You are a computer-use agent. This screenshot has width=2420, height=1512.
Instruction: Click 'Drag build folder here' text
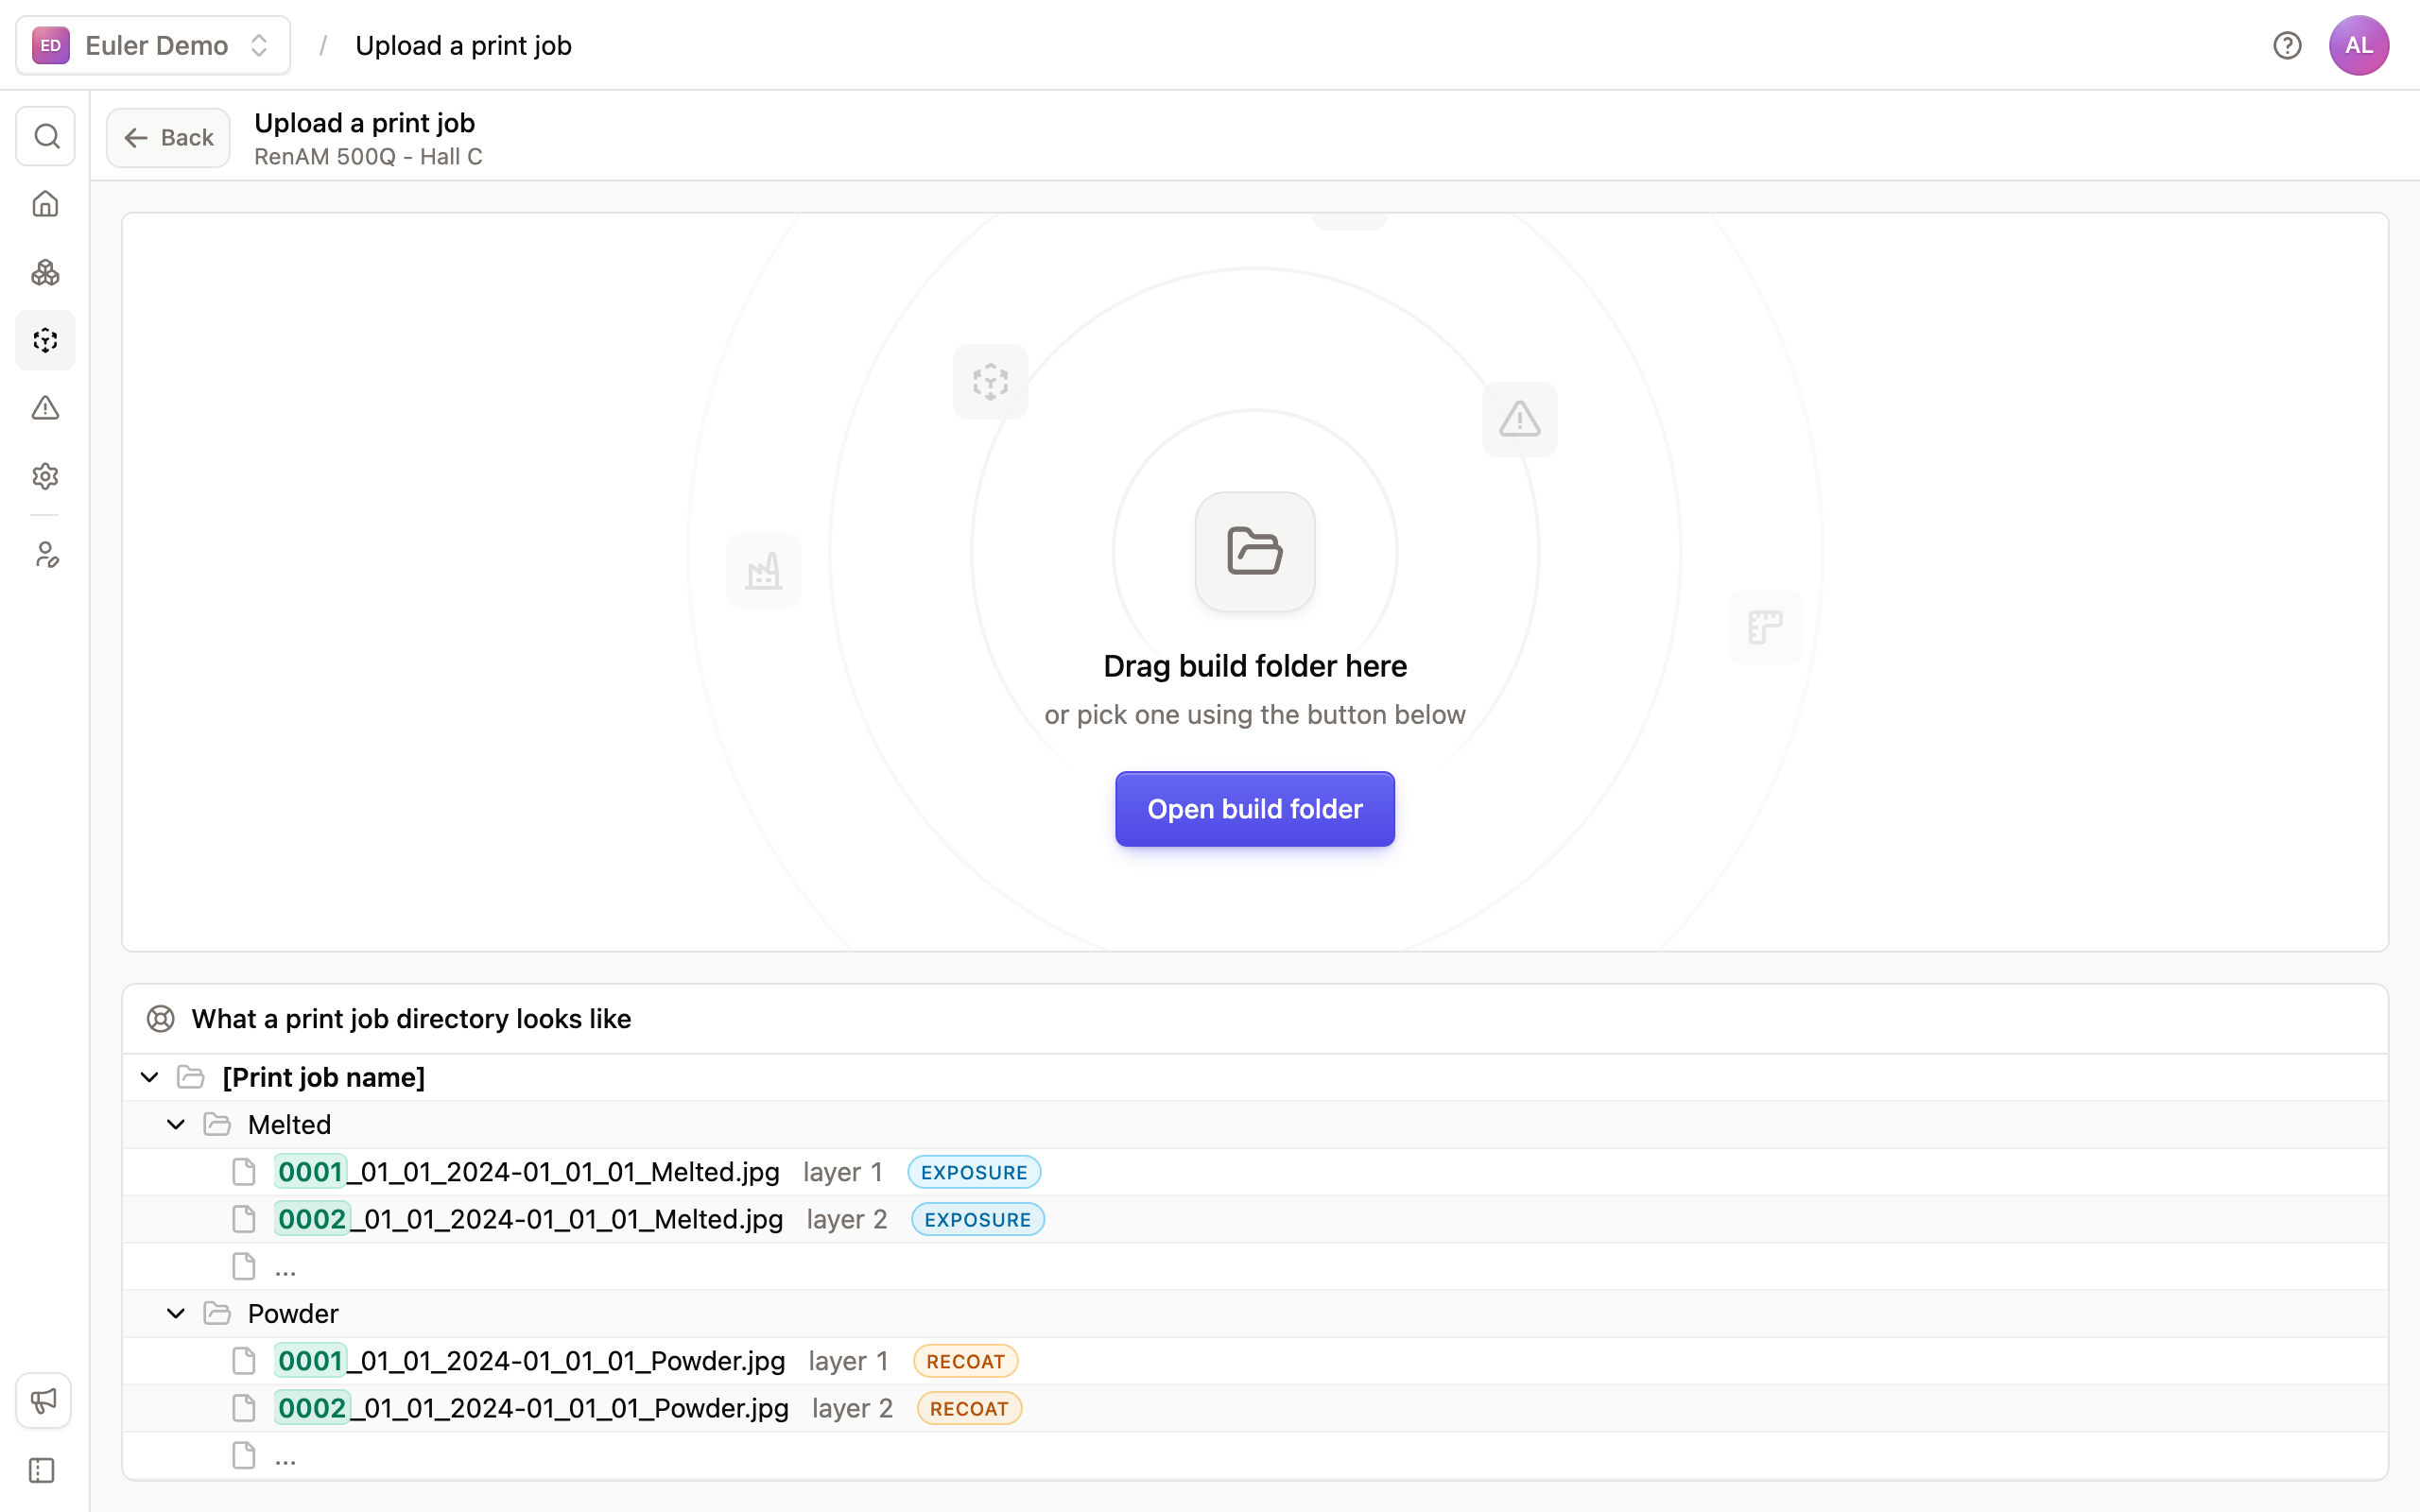click(x=1255, y=666)
